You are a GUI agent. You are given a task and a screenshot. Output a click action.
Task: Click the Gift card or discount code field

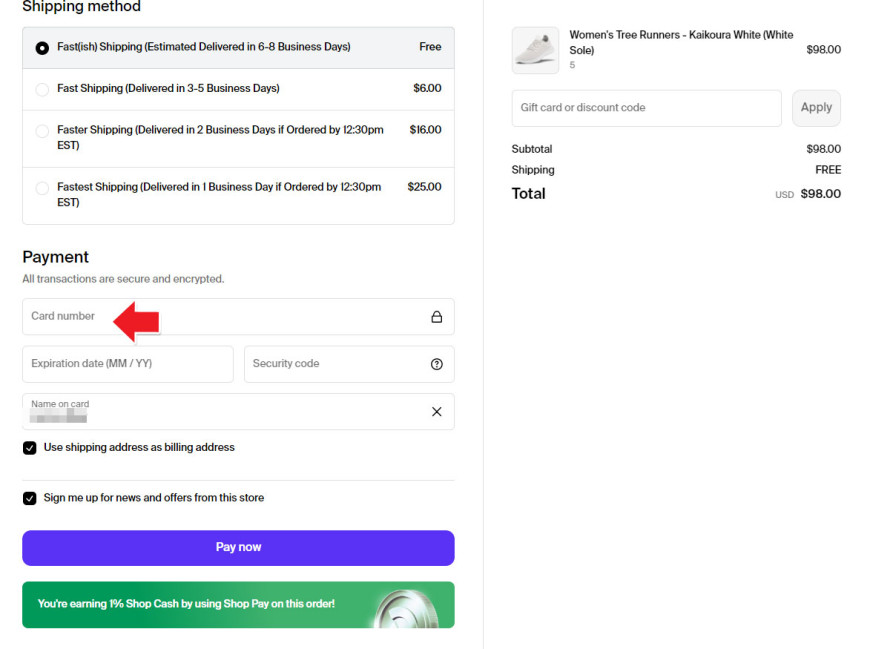point(646,108)
